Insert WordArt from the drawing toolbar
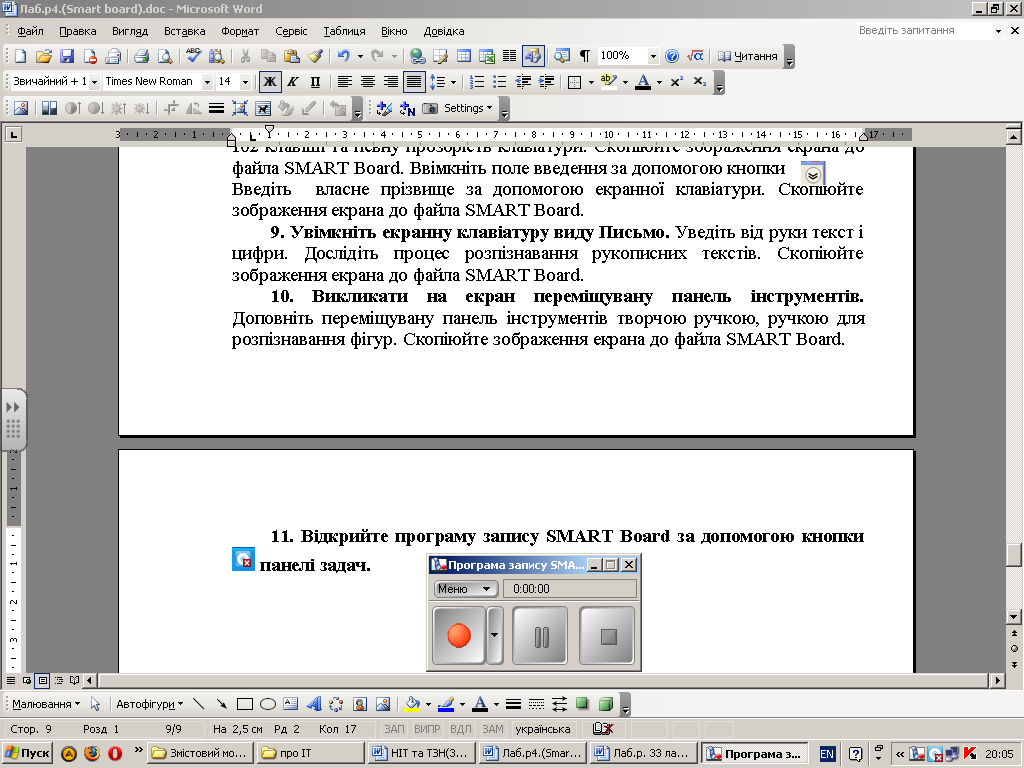1024x768 pixels. [x=314, y=704]
